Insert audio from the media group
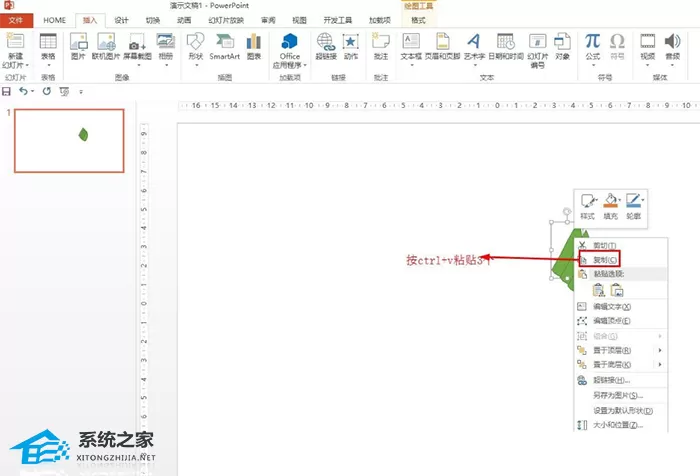700x476 pixels. point(672,48)
